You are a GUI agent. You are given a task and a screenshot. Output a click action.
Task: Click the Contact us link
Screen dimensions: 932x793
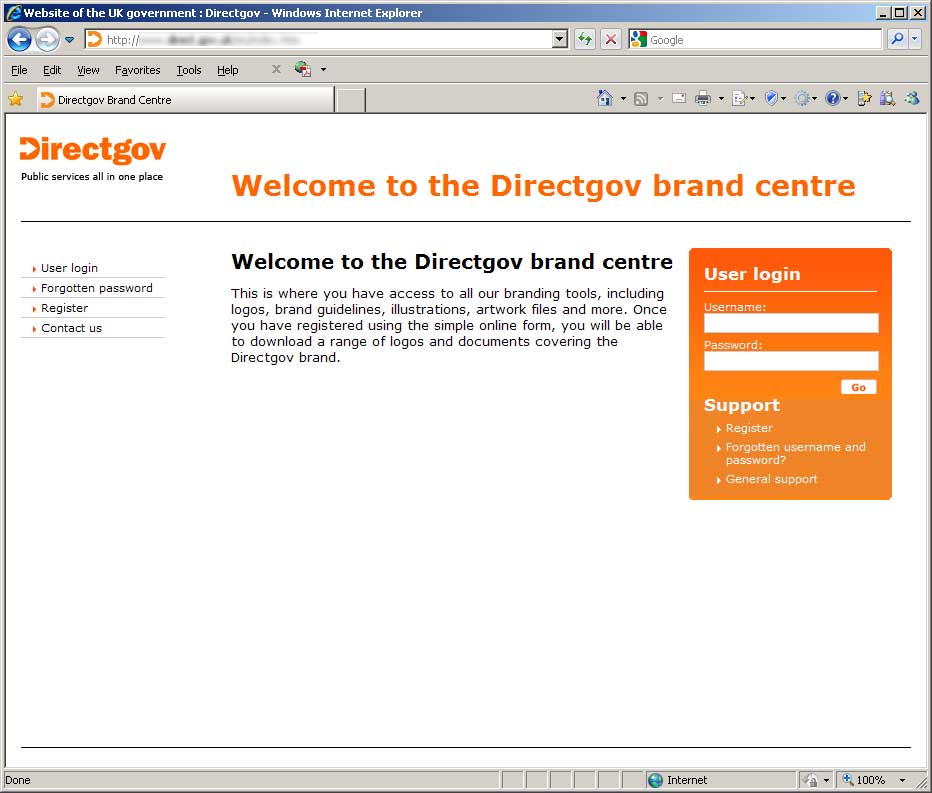[x=71, y=328]
